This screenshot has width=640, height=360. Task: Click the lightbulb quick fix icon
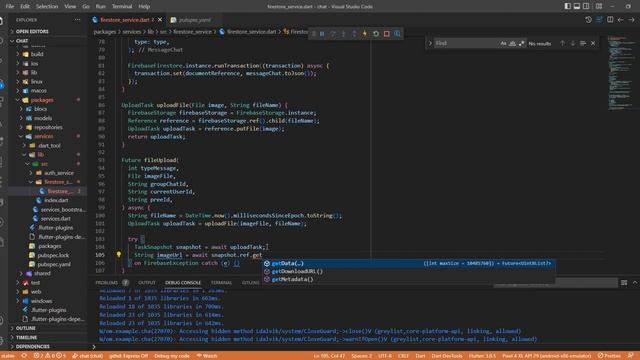coord(119,254)
